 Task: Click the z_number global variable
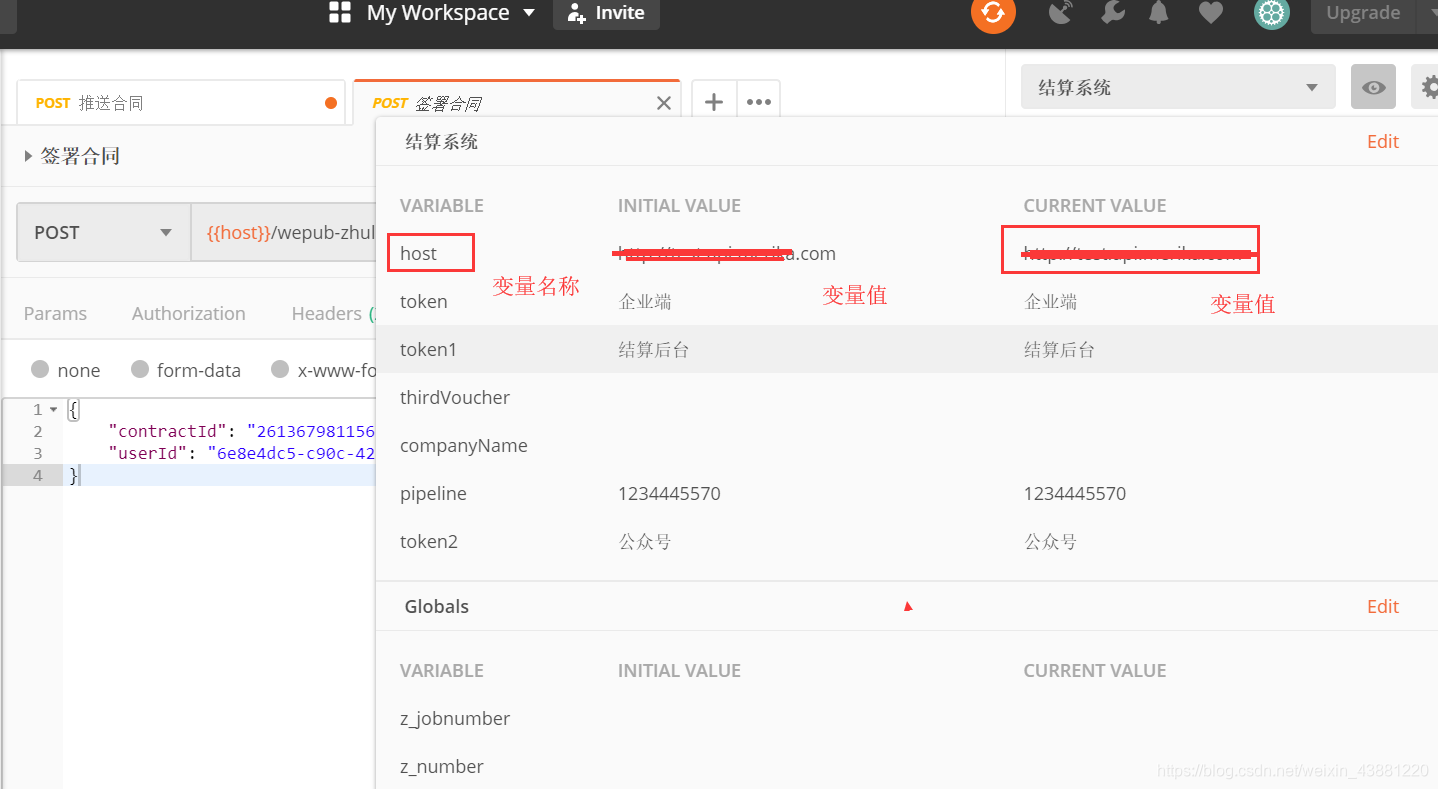tap(442, 766)
